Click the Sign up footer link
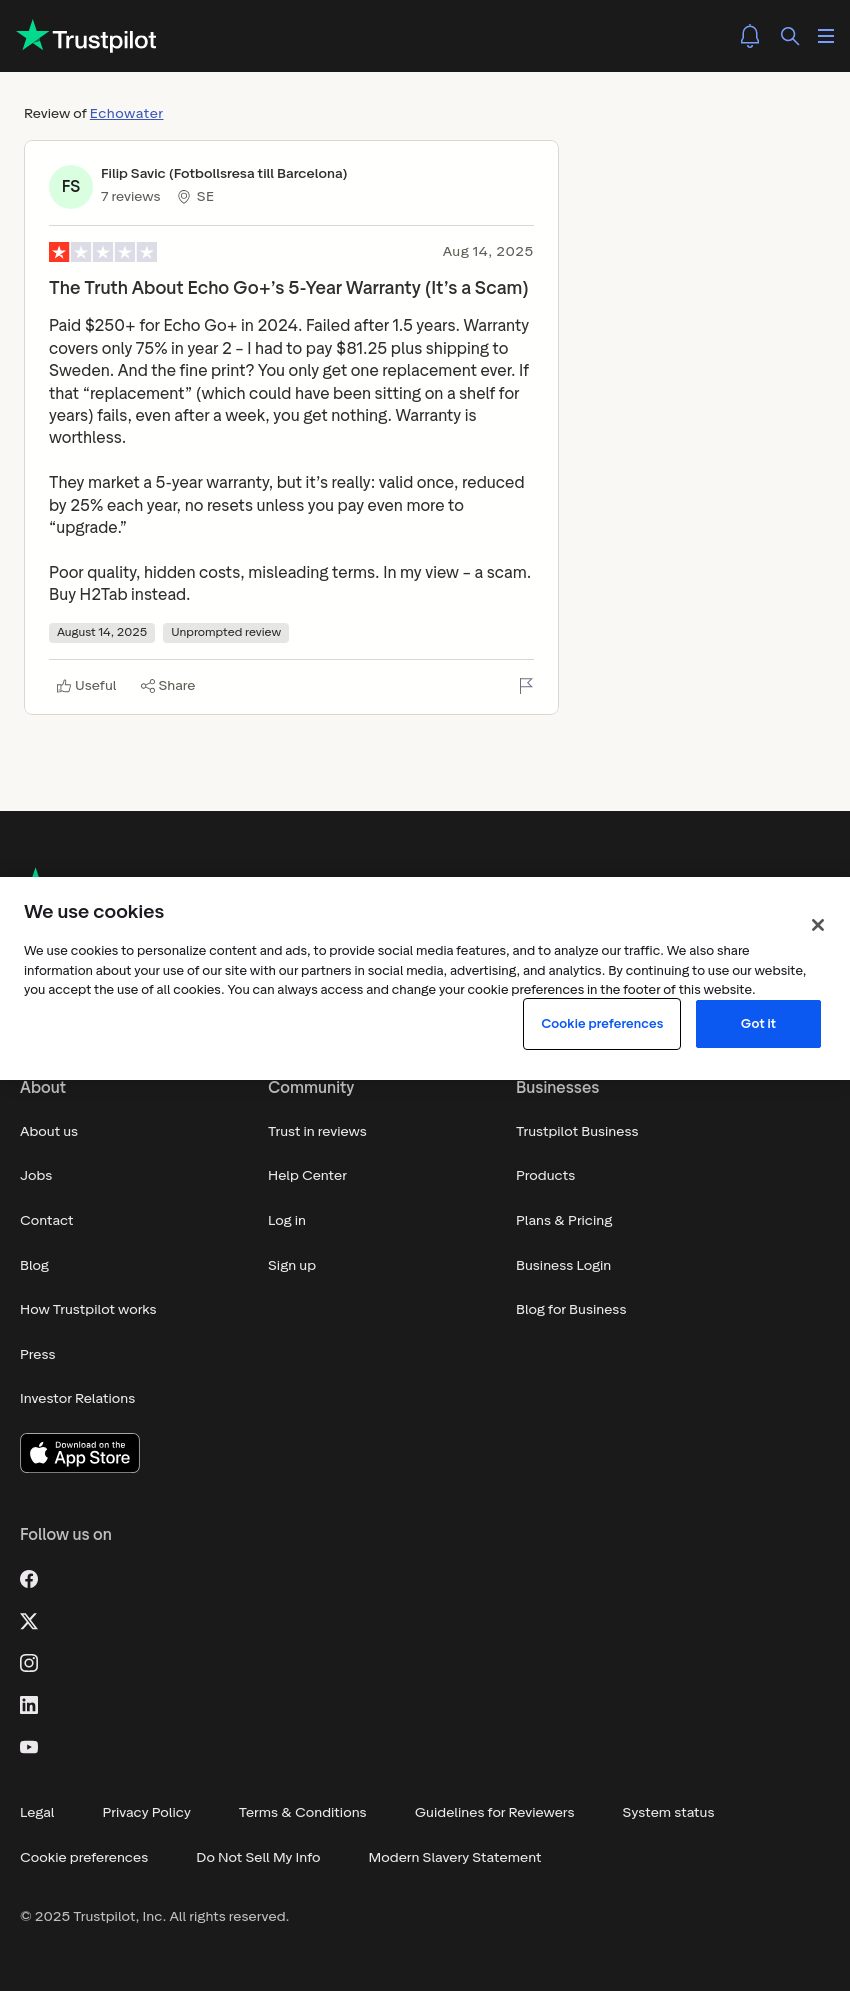The width and height of the screenshot is (850, 1991). click(x=292, y=1266)
